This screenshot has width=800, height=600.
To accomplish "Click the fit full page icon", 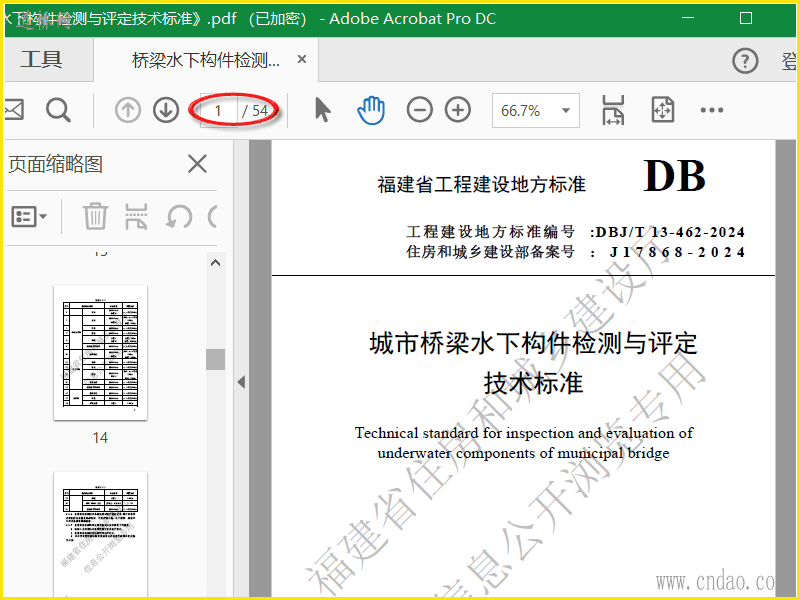I will [x=663, y=110].
